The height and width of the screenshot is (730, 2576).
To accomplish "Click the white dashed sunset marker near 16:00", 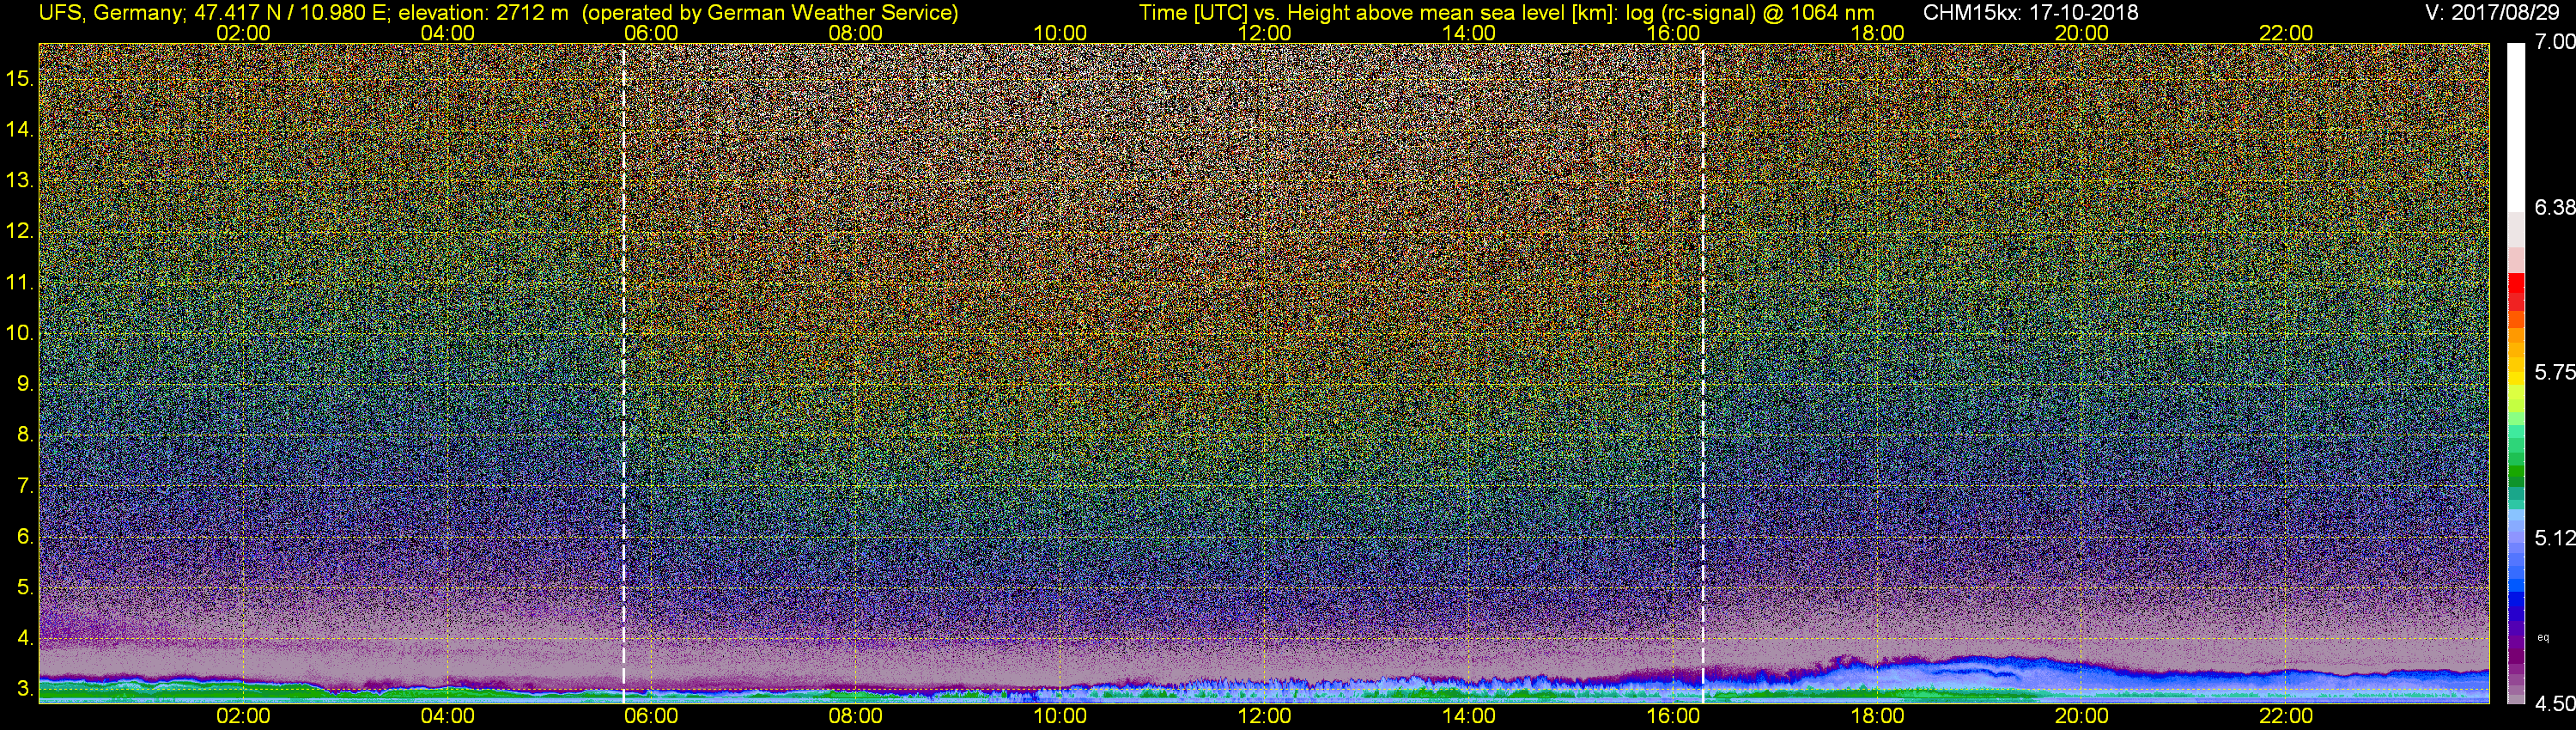I will point(1703,374).
